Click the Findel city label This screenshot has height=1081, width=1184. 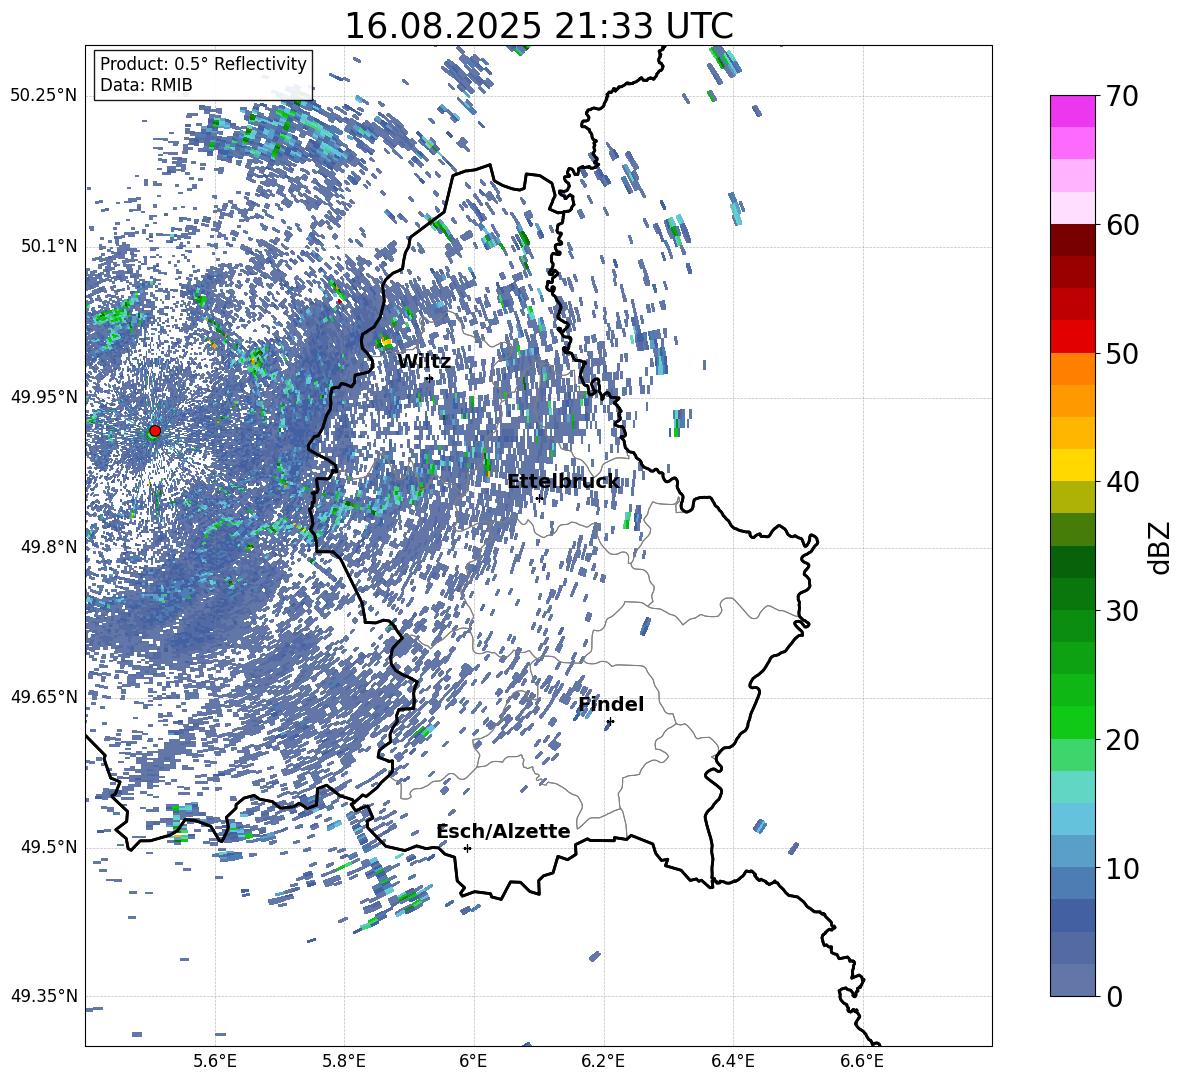(611, 704)
